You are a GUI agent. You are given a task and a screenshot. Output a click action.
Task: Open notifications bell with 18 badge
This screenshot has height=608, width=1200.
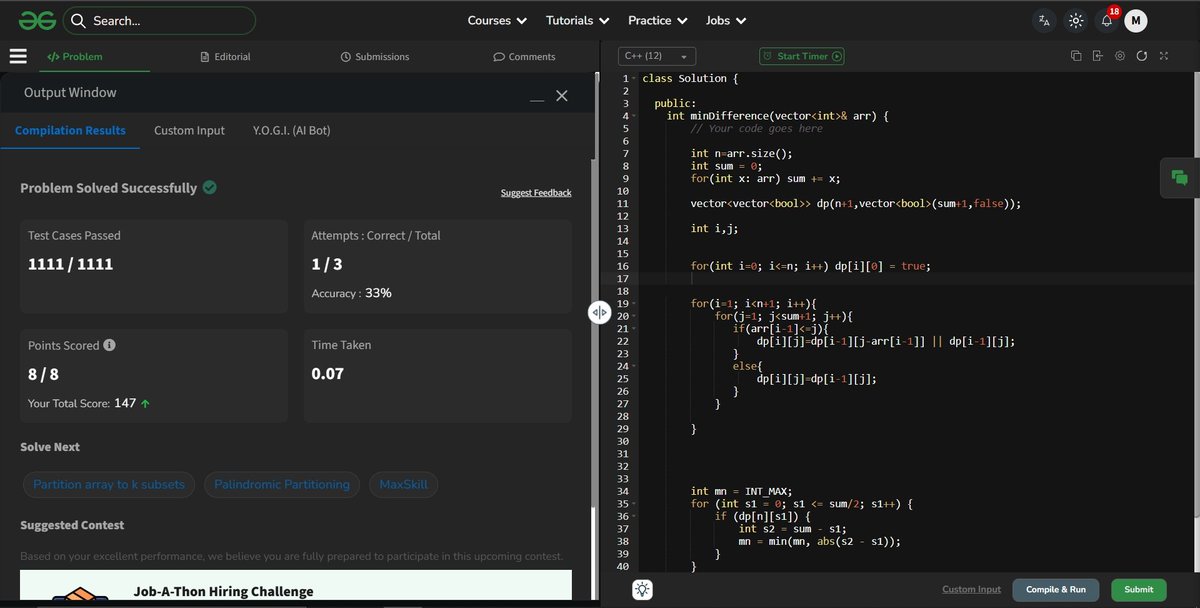pos(1107,20)
